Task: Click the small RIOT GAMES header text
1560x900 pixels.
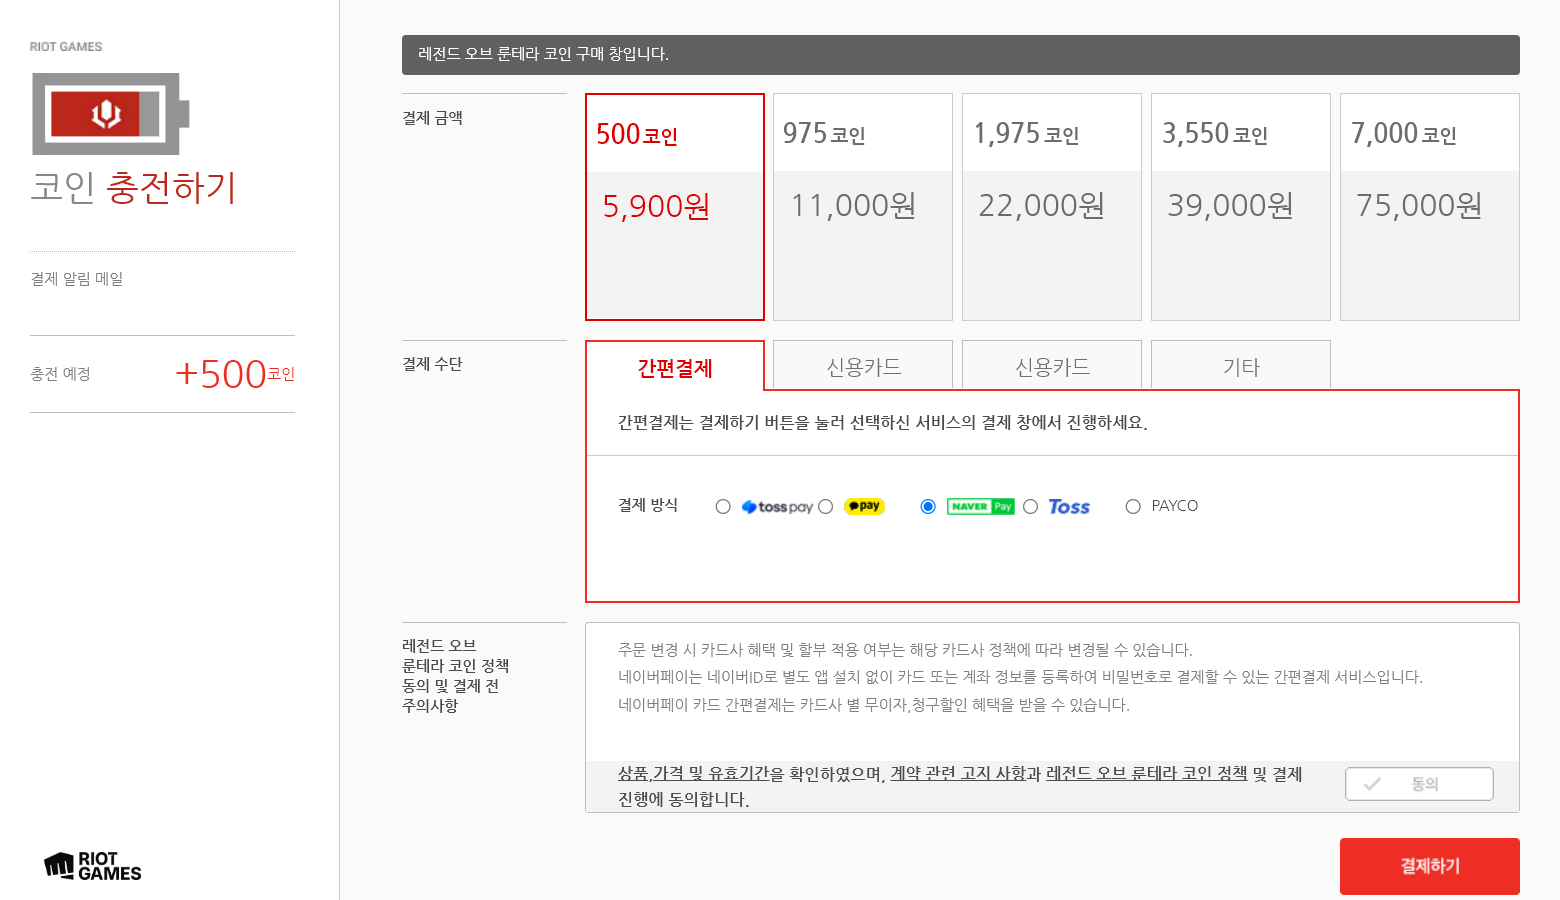Action: [66, 47]
